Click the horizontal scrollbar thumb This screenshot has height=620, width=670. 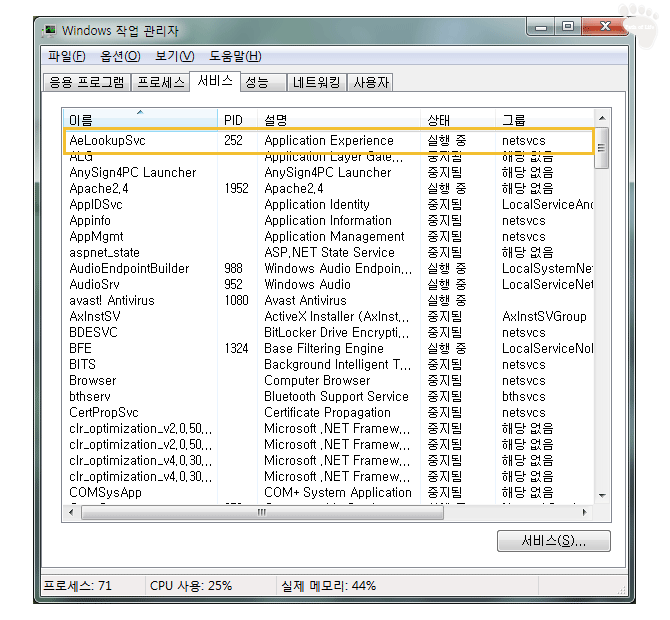[262, 512]
